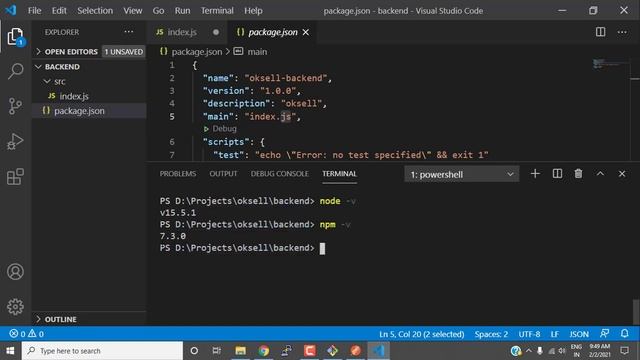Click Ln 5, Col 20 status entry
This screenshot has width=640, height=360.
point(422,334)
